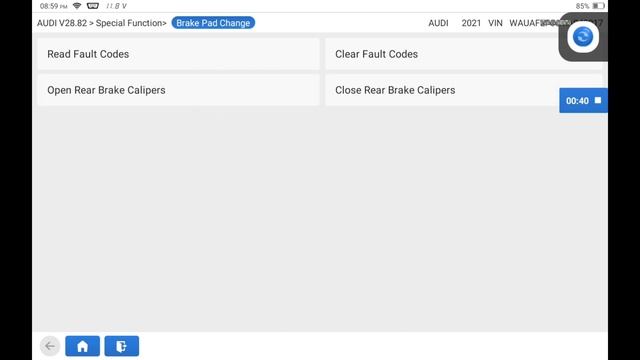Choose Open Rear Brake Calipers
Image resolution: width=640 pixels, height=360 pixels.
point(179,90)
